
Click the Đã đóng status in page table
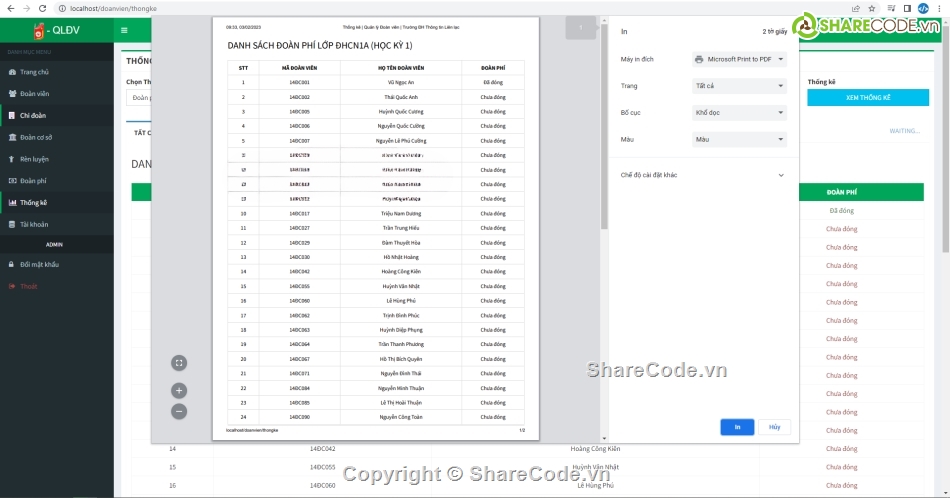pyautogui.click(x=842, y=211)
